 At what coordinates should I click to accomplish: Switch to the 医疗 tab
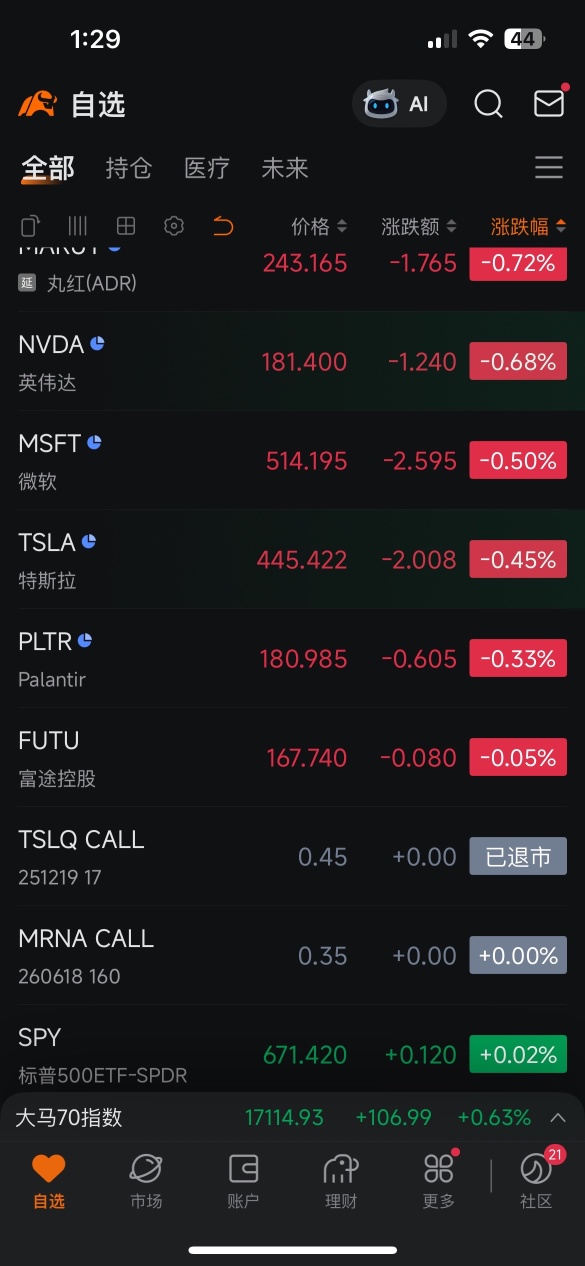[x=207, y=168]
